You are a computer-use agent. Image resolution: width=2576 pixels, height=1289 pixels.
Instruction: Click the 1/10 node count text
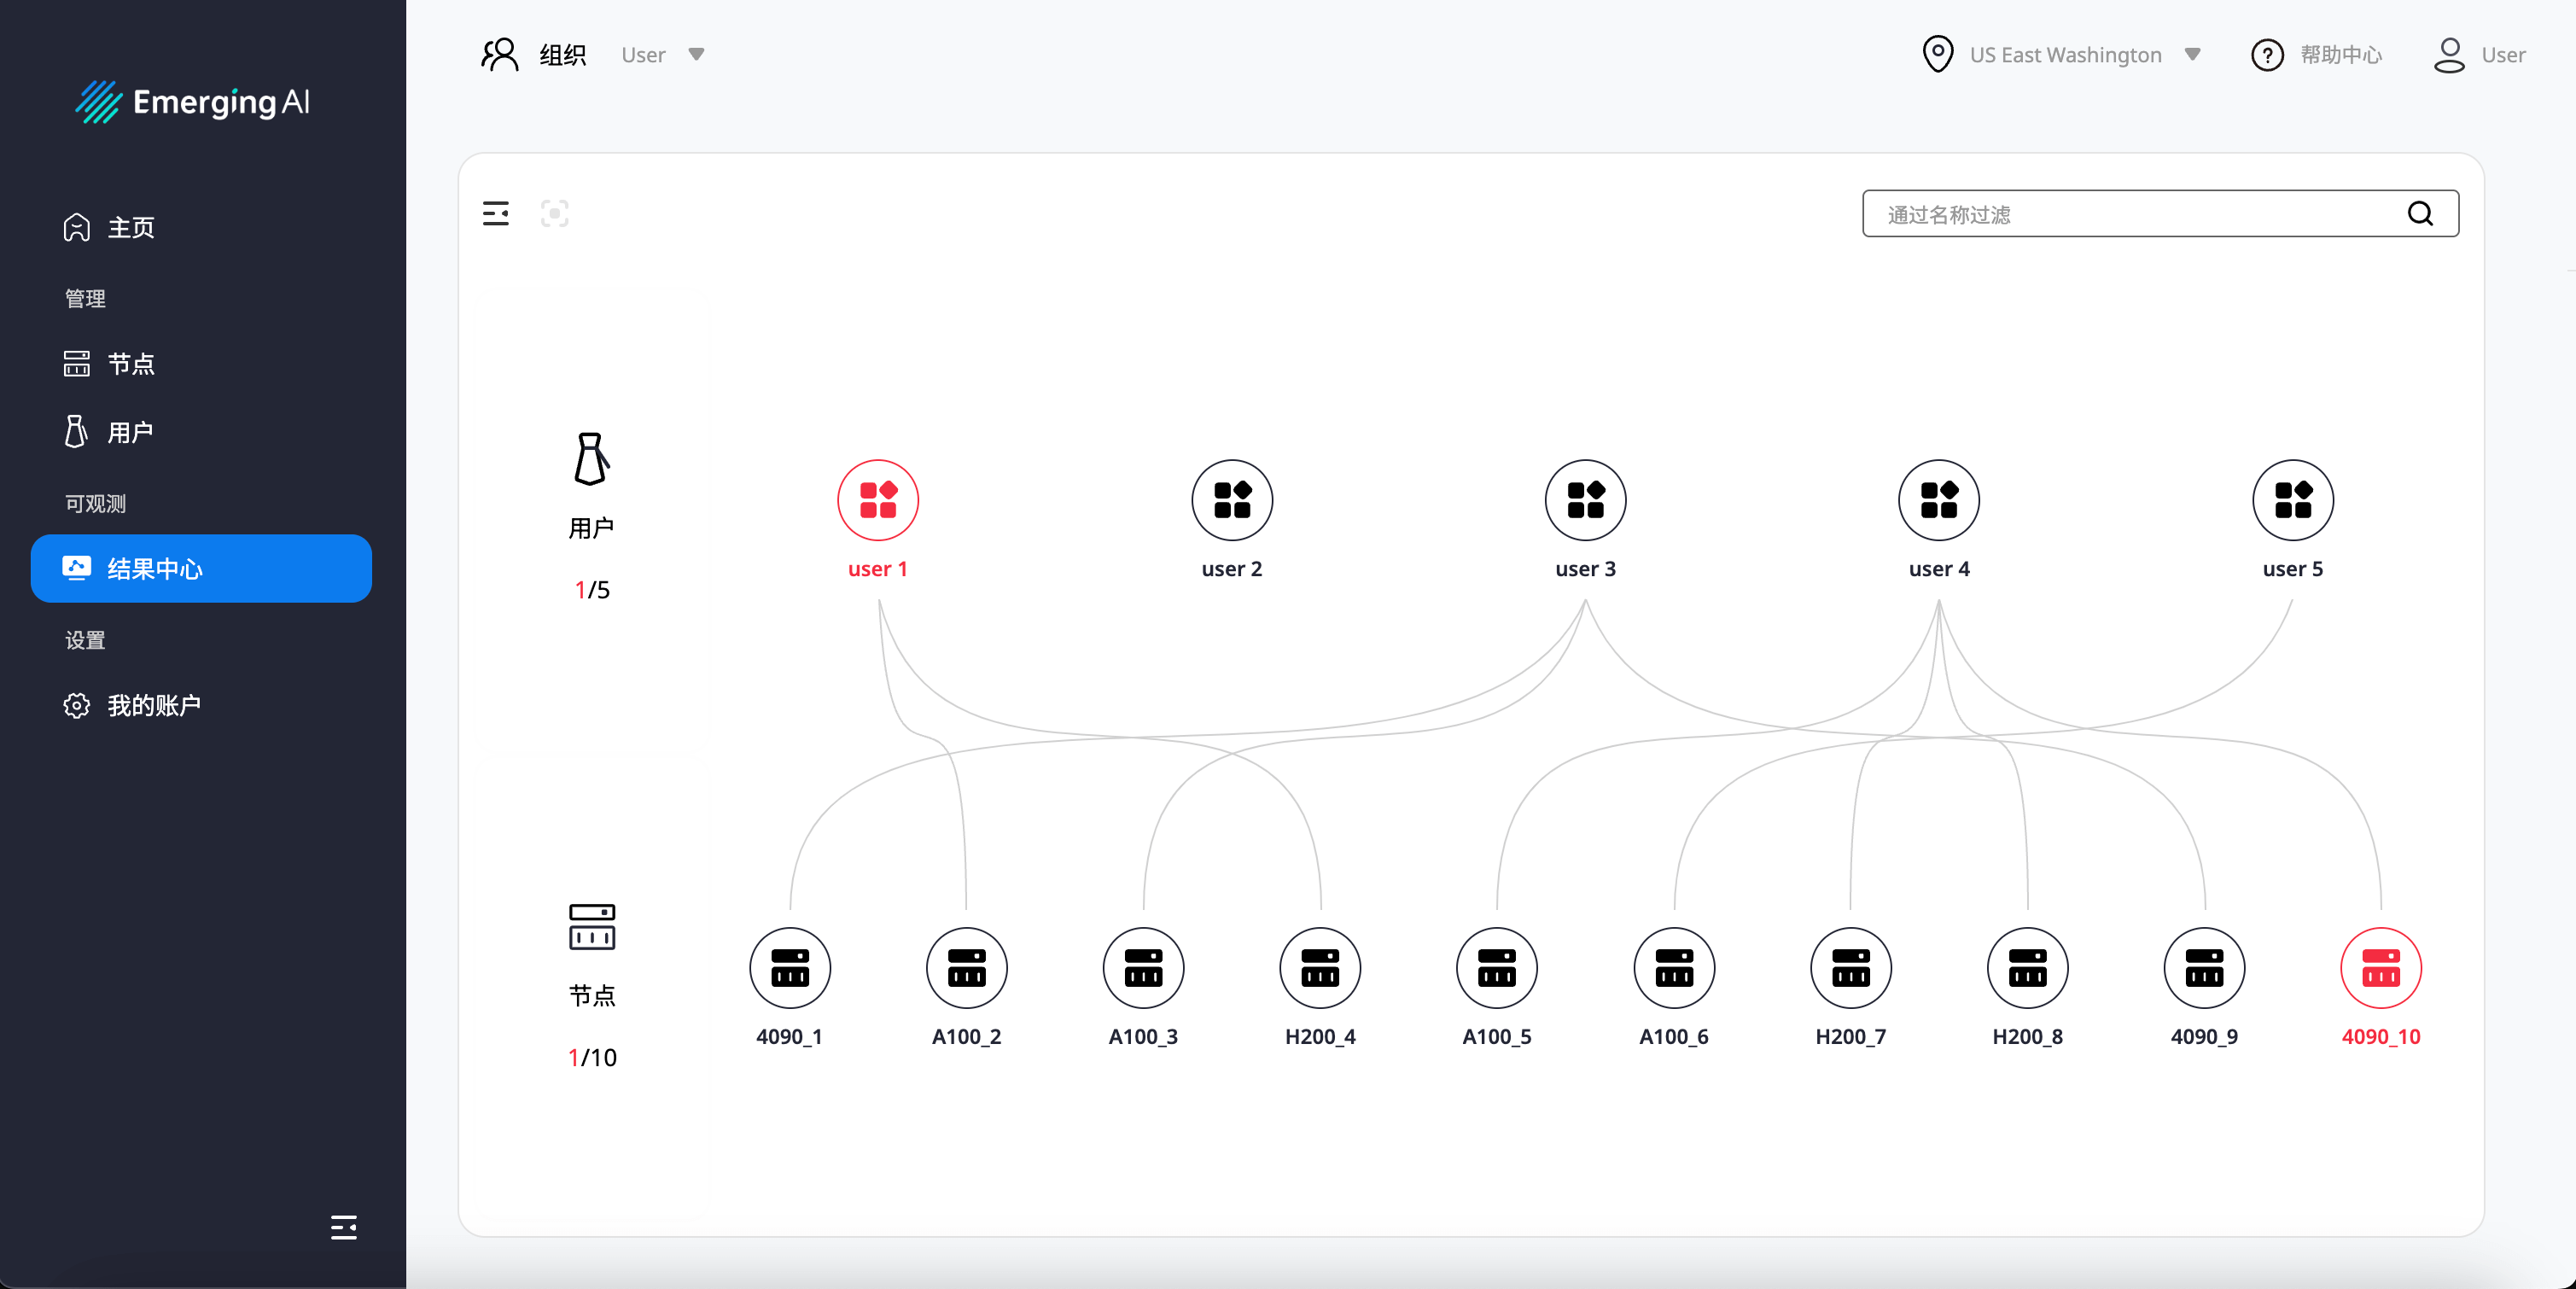pos(592,1058)
